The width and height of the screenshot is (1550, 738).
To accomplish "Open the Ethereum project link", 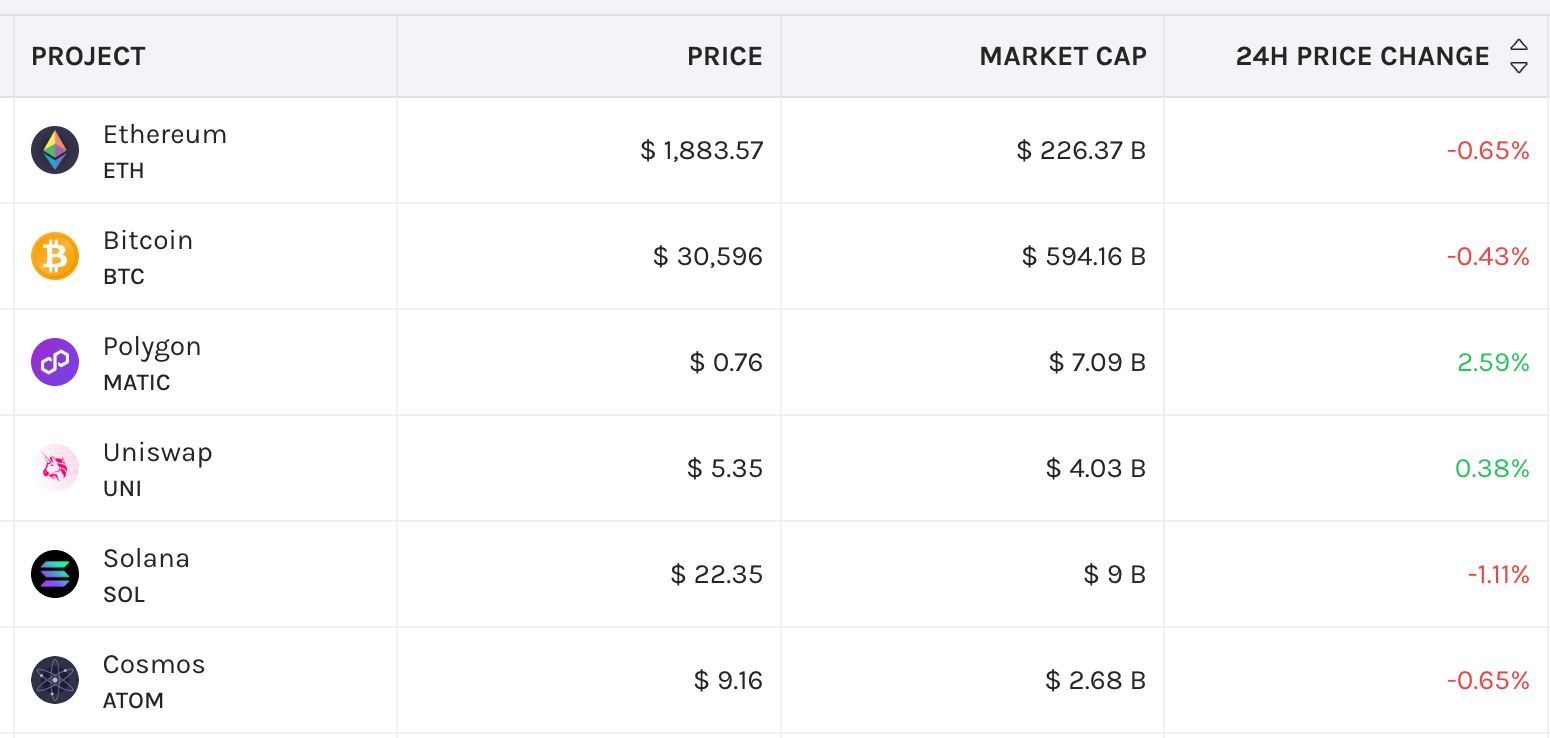I will click(x=165, y=135).
